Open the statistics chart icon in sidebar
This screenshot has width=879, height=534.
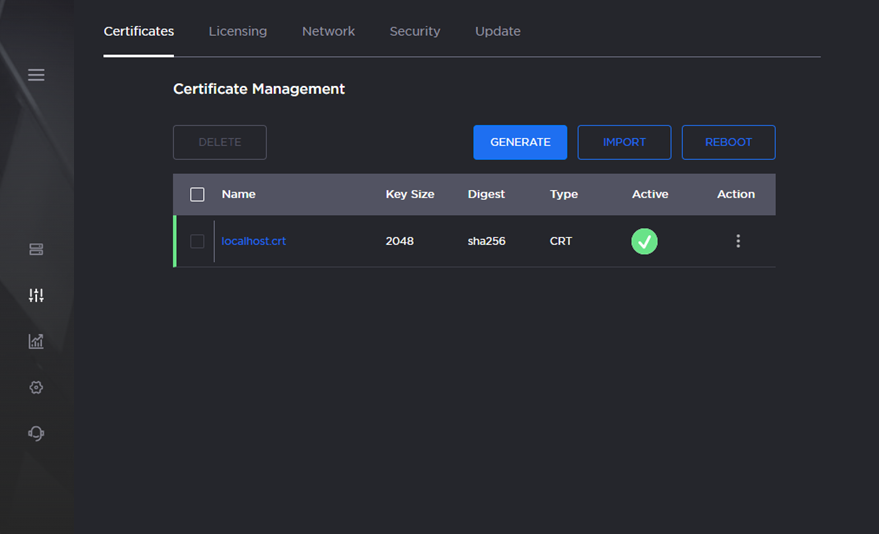36,341
